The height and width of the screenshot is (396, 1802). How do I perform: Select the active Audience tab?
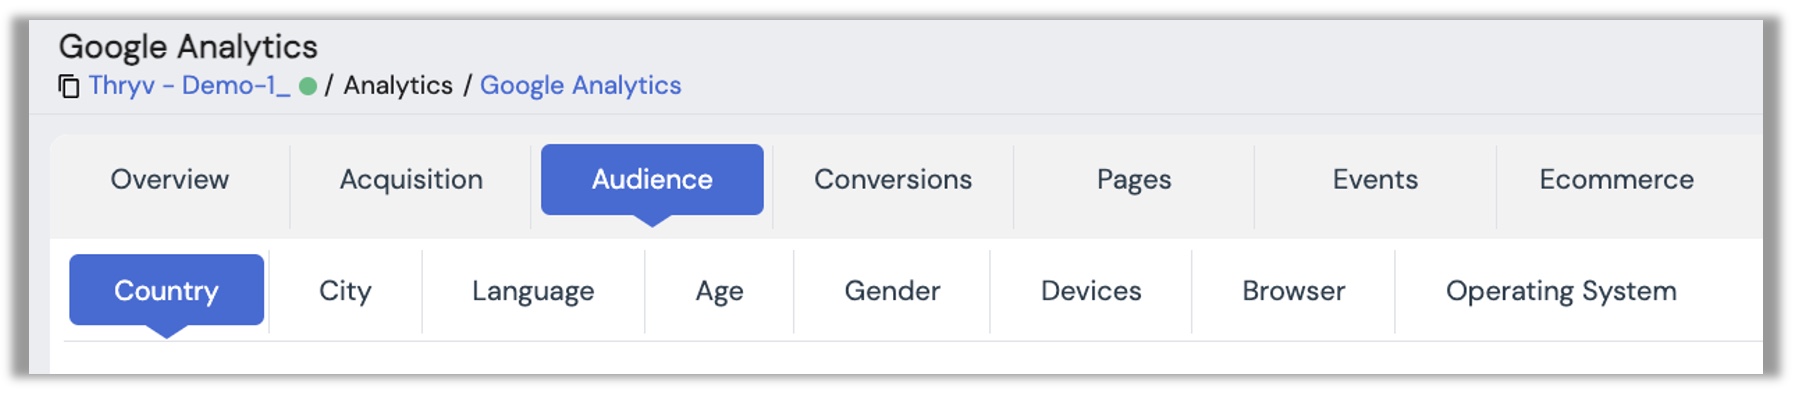(x=652, y=180)
